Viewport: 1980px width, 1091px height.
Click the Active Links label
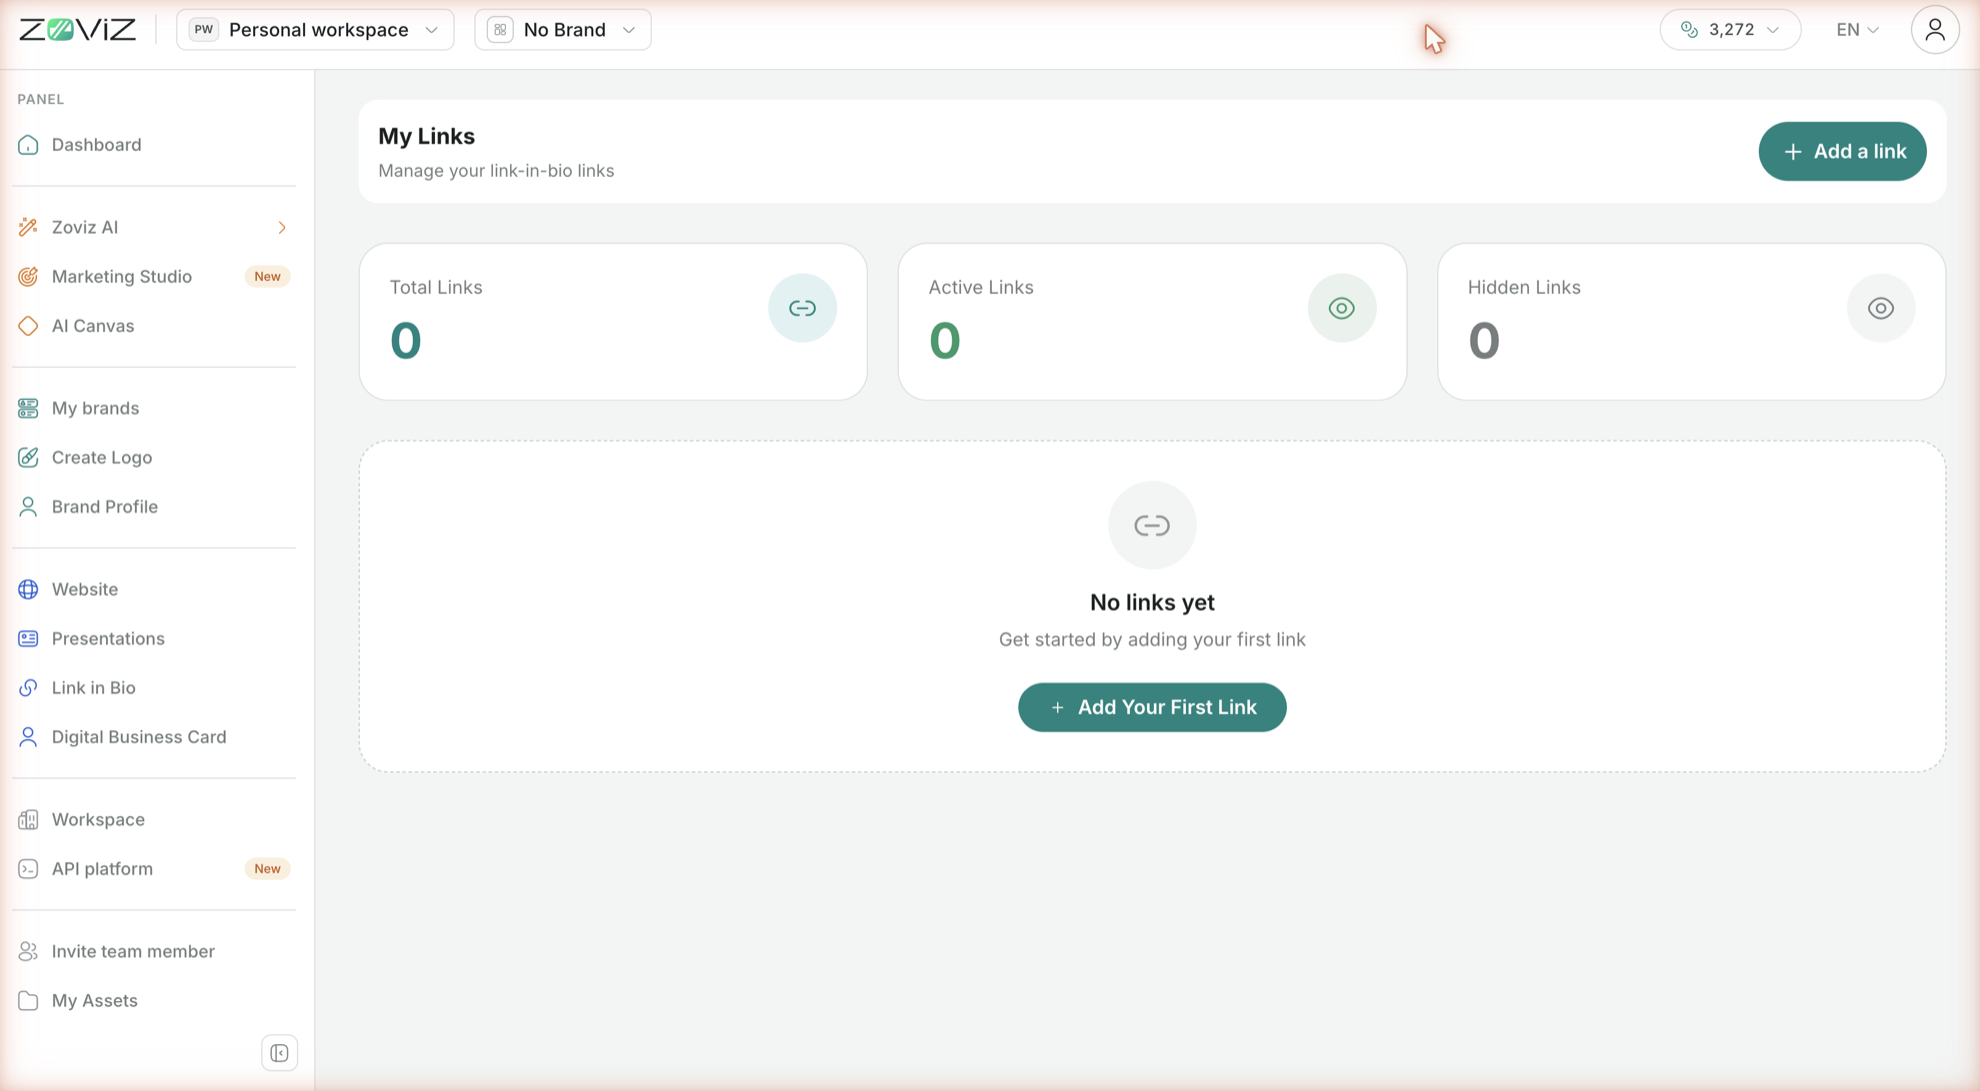coord(981,287)
